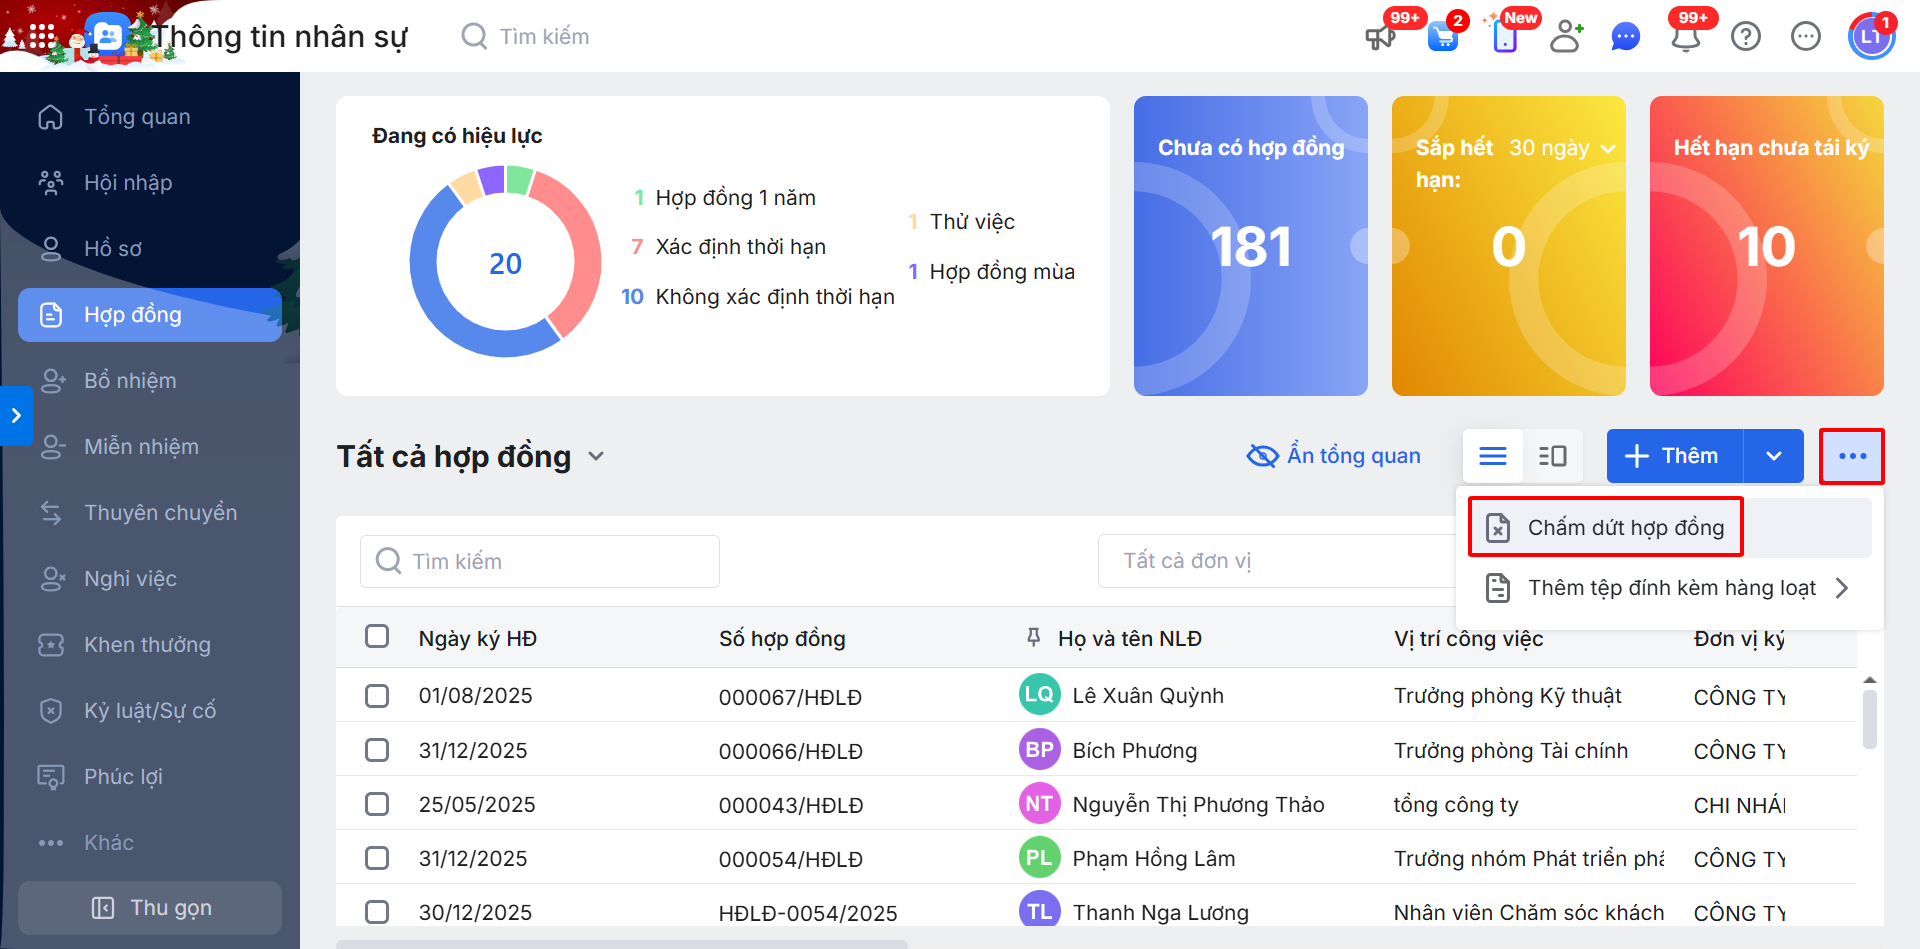The height and width of the screenshot is (949, 1920).
Task: Click the Thêm add contract button
Action: click(1674, 456)
